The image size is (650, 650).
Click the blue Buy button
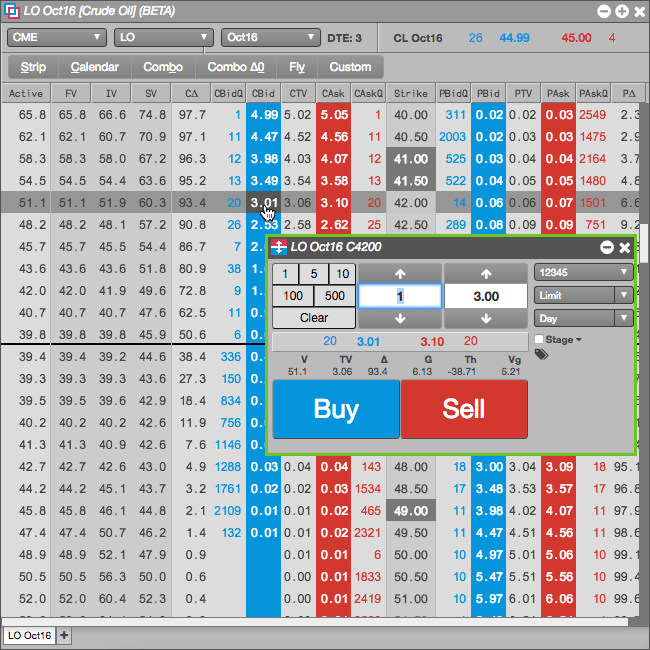pyautogui.click(x=336, y=409)
